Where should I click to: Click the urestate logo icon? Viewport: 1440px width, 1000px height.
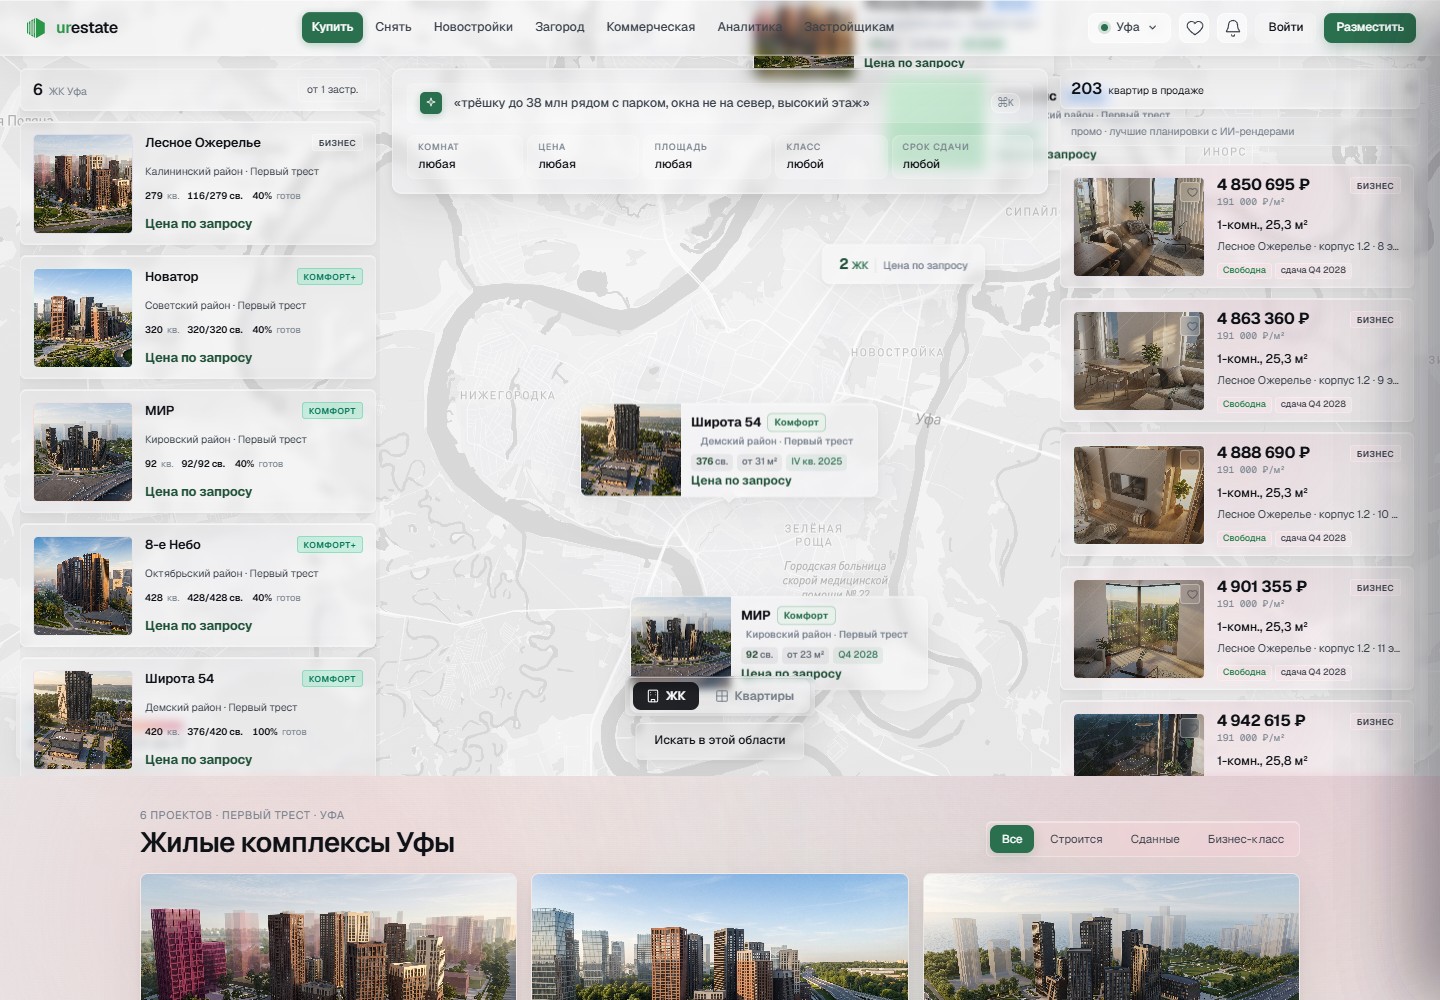coord(36,28)
